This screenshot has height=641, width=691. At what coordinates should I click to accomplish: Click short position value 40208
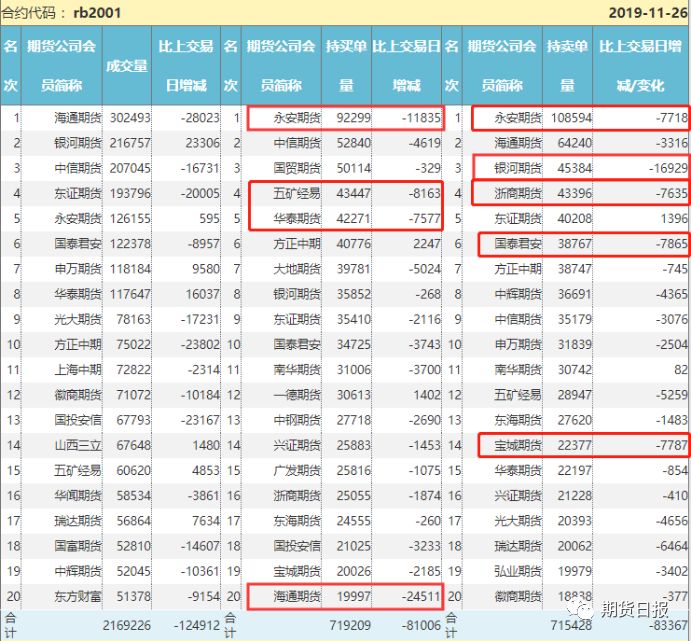[575, 218]
